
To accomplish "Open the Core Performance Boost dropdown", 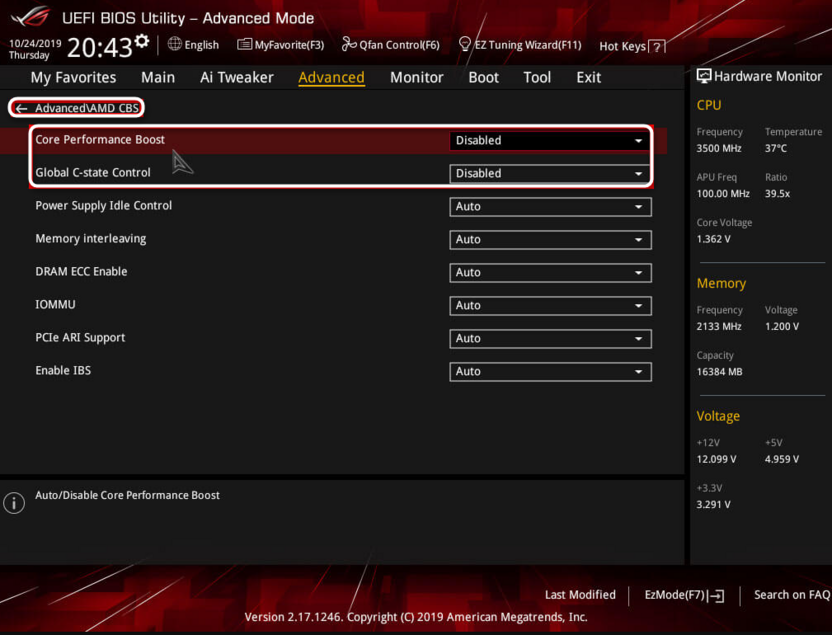I will [550, 141].
